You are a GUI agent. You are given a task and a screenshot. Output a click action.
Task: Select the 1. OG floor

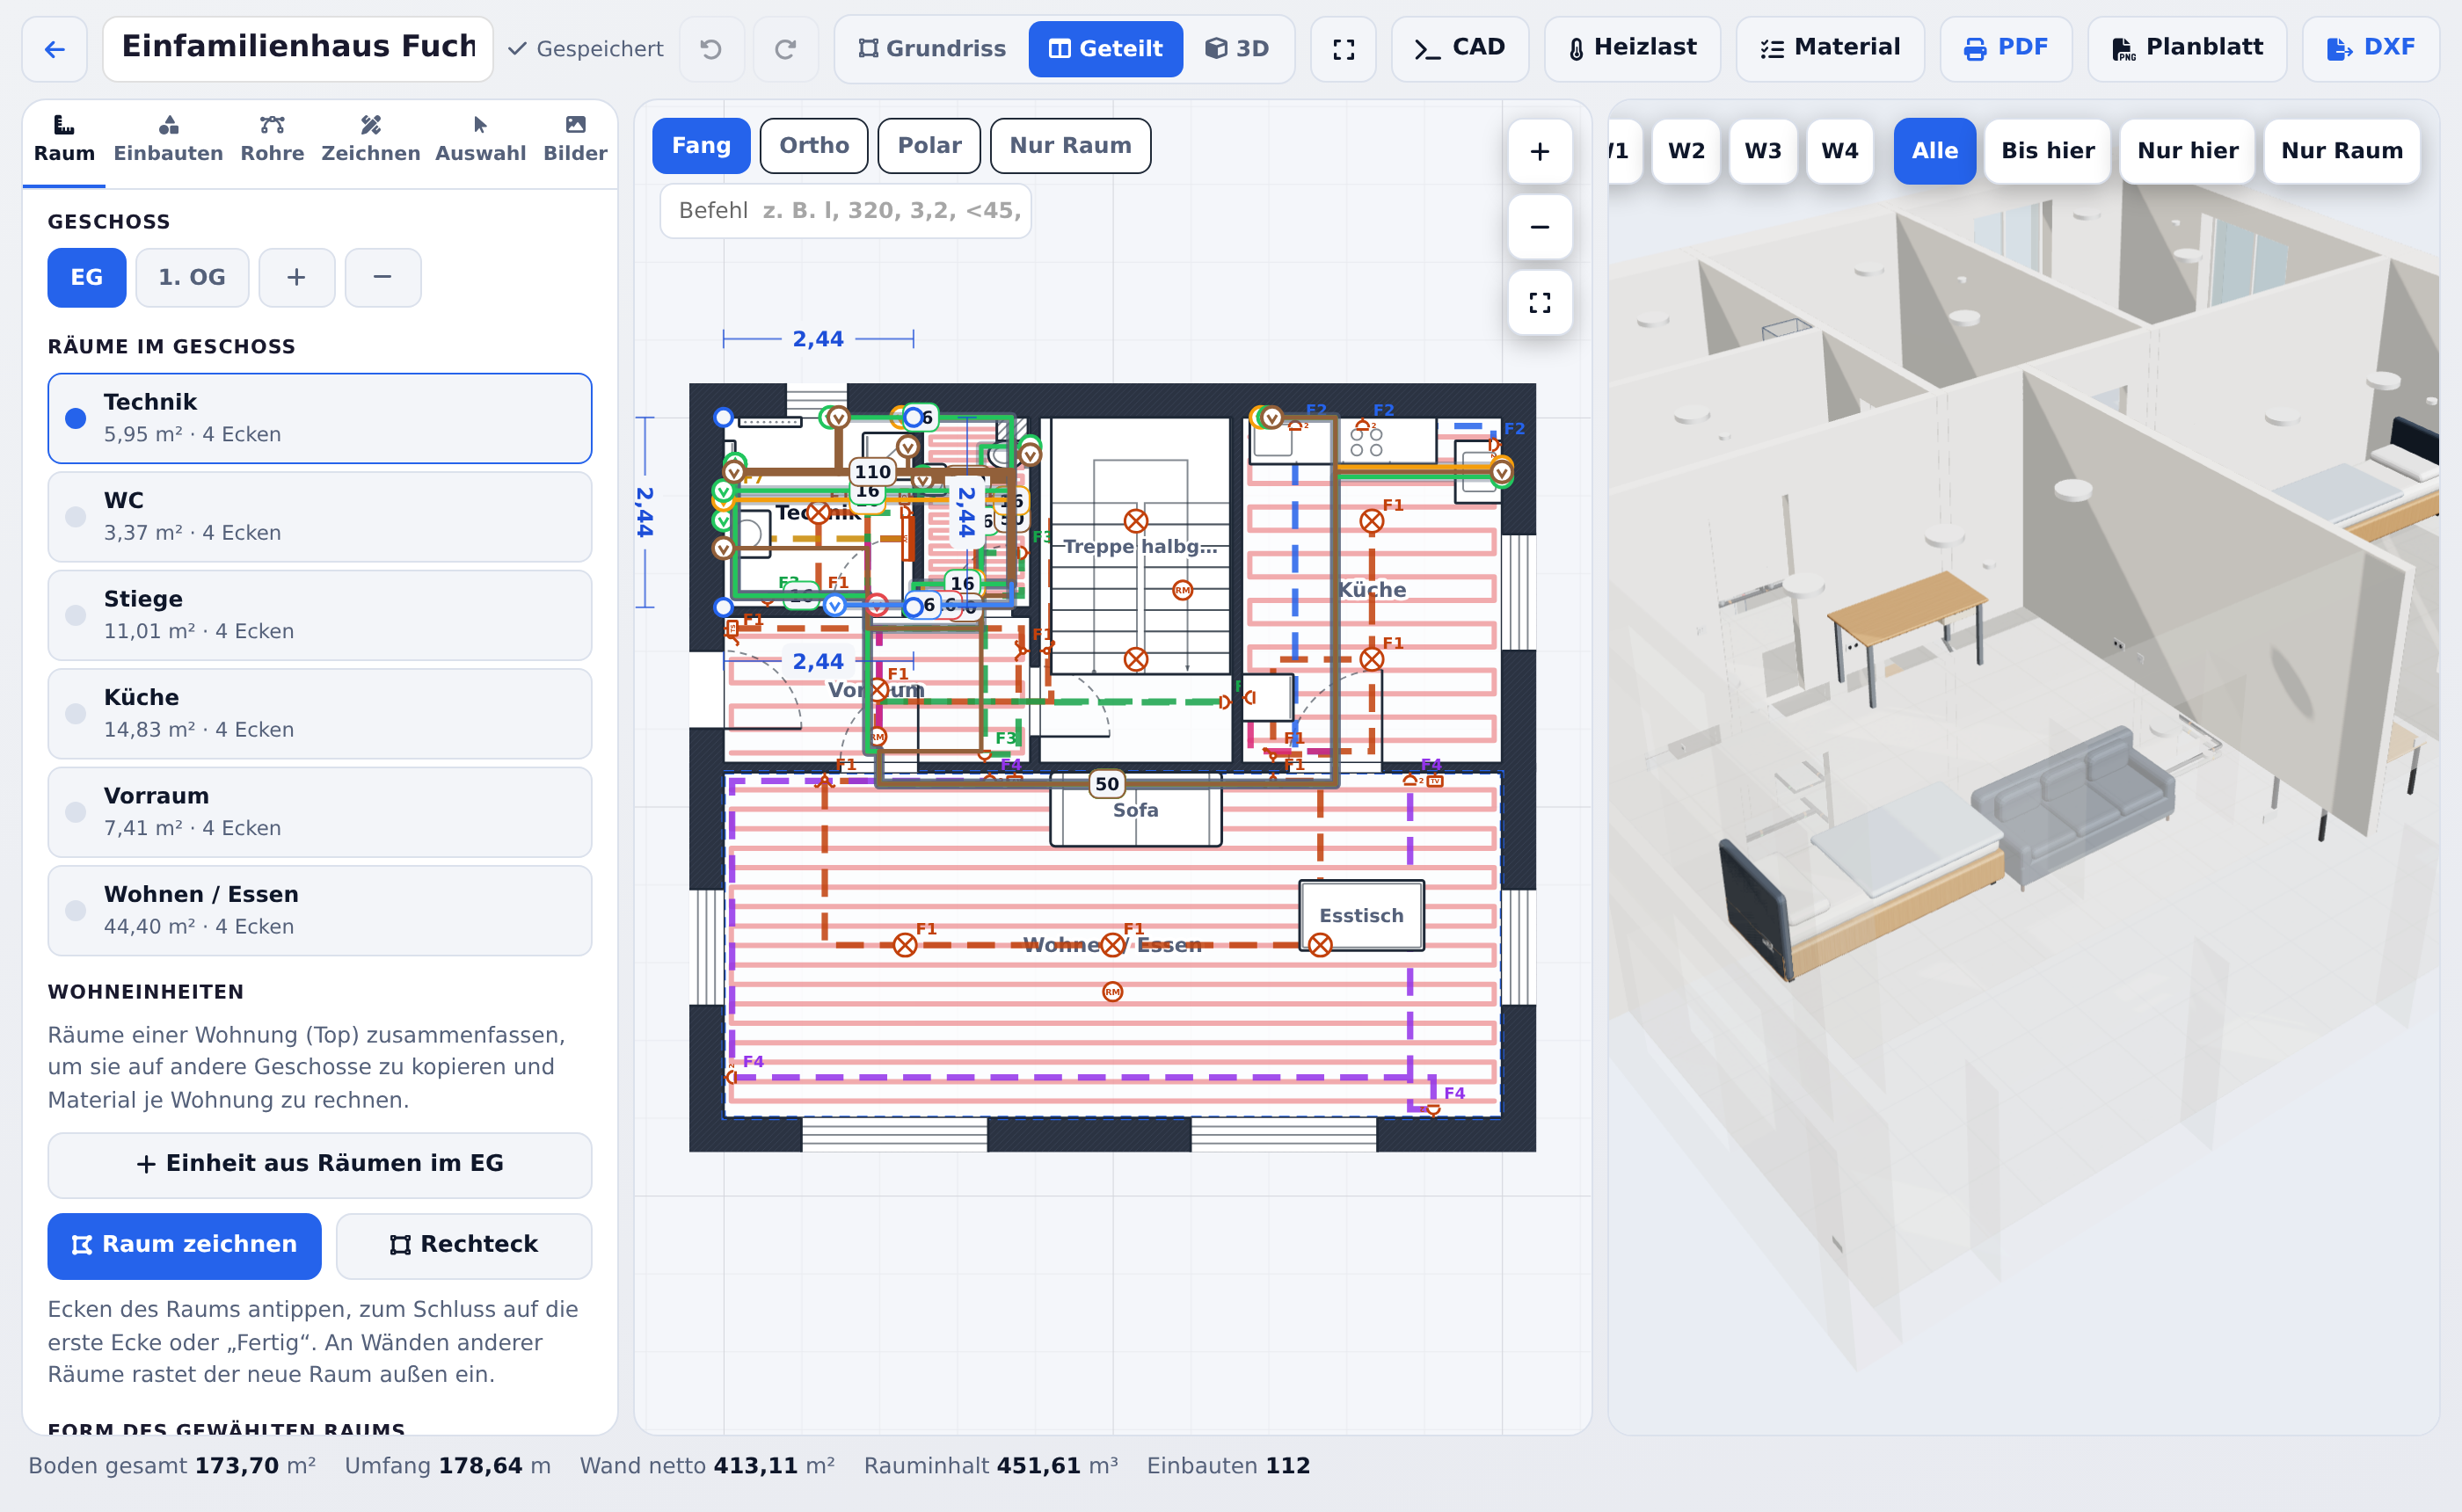pos(192,277)
